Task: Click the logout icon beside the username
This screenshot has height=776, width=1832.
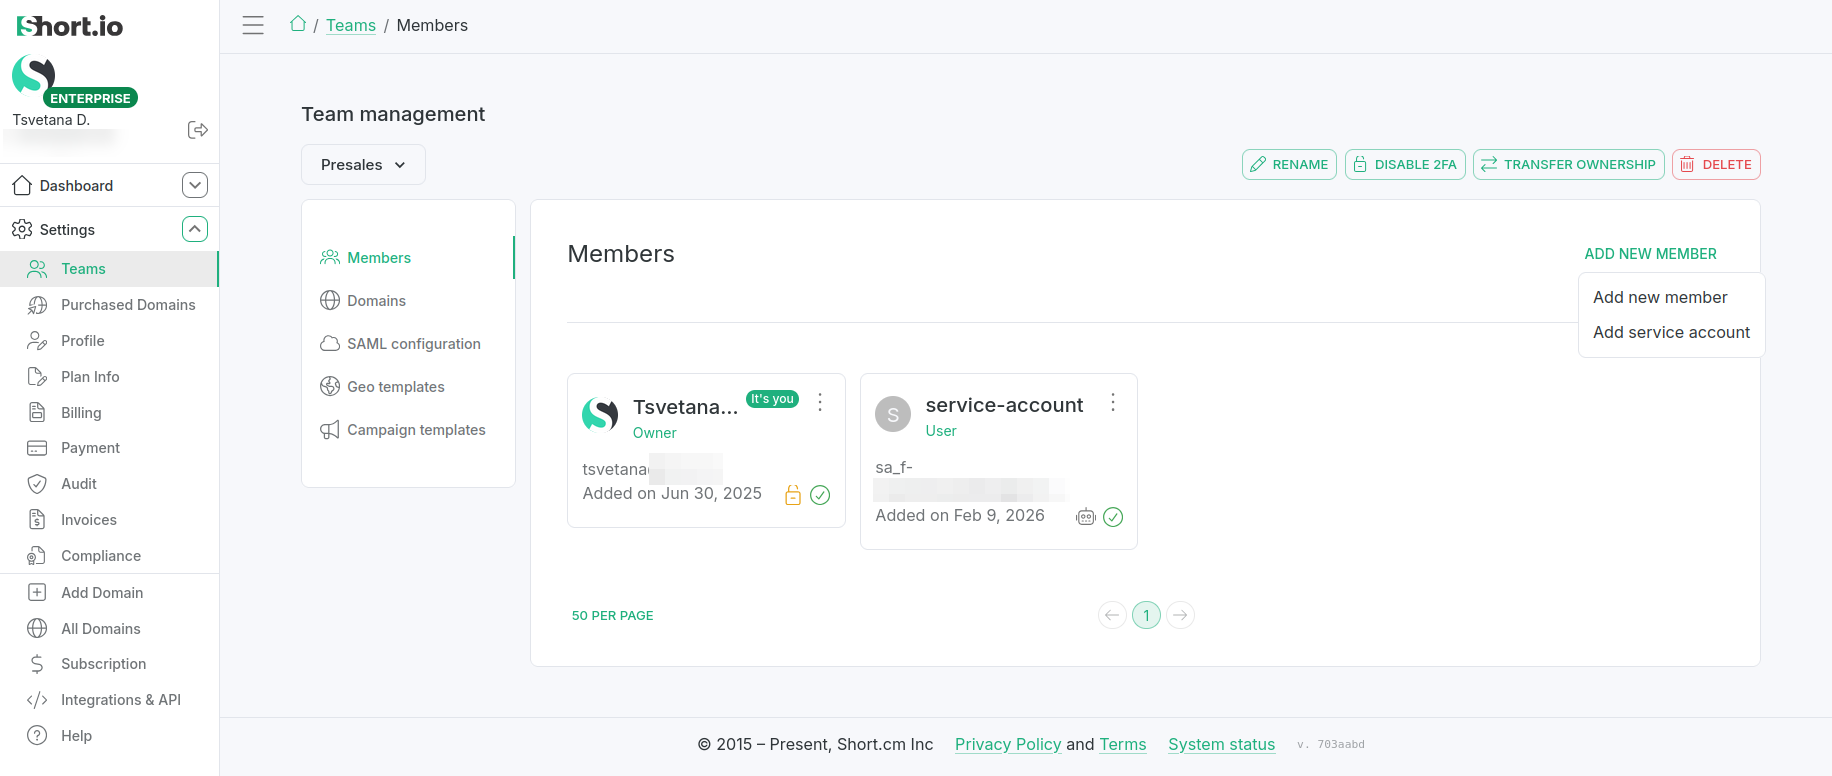Action: [198, 130]
